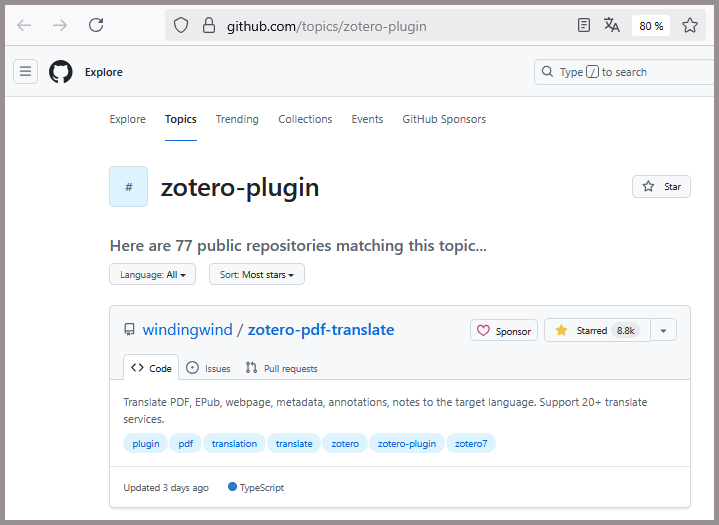The image size is (719, 525).
Task: Open the tracking protection shield icon
Action: [x=181, y=25]
